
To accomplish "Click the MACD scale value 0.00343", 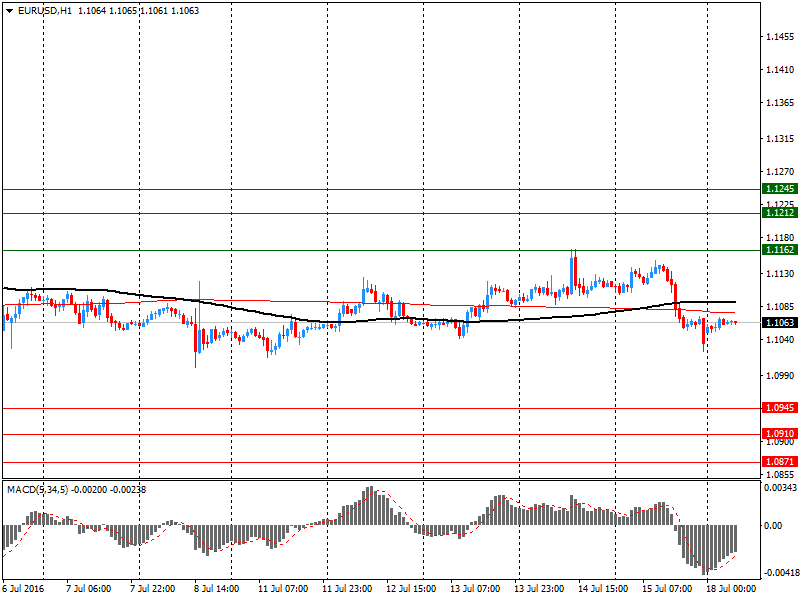I will pyautogui.click(x=780, y=488).
